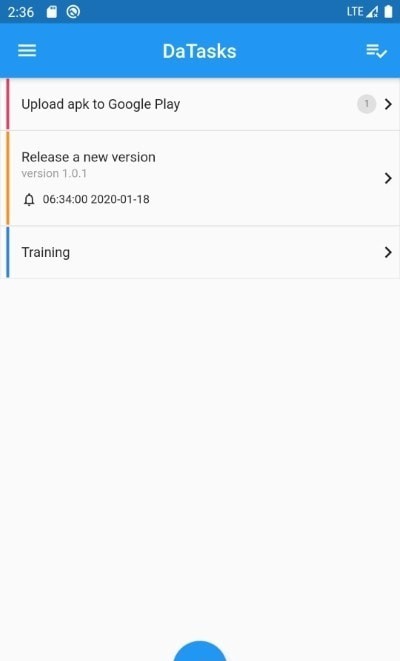Tap the subtask count badge showing 1
This screenshot has width=400, height=661.
pyautogui.click(x=367, y=104)
